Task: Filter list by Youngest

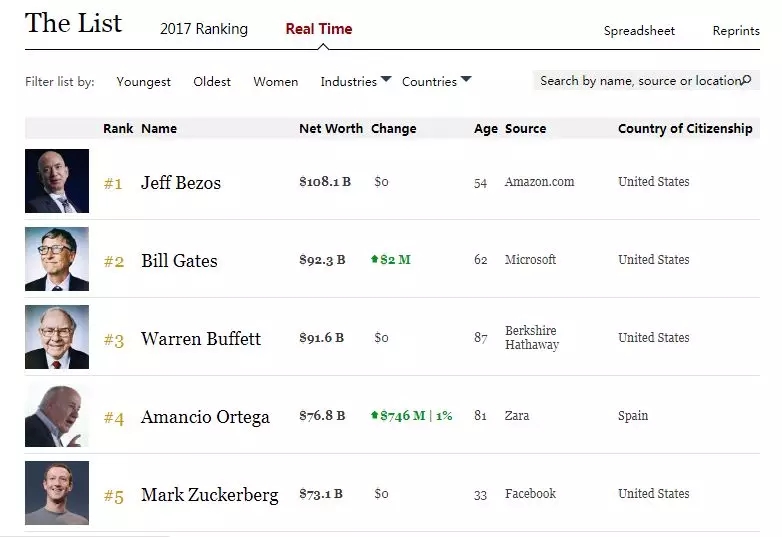Action: [x=143, y=82]
